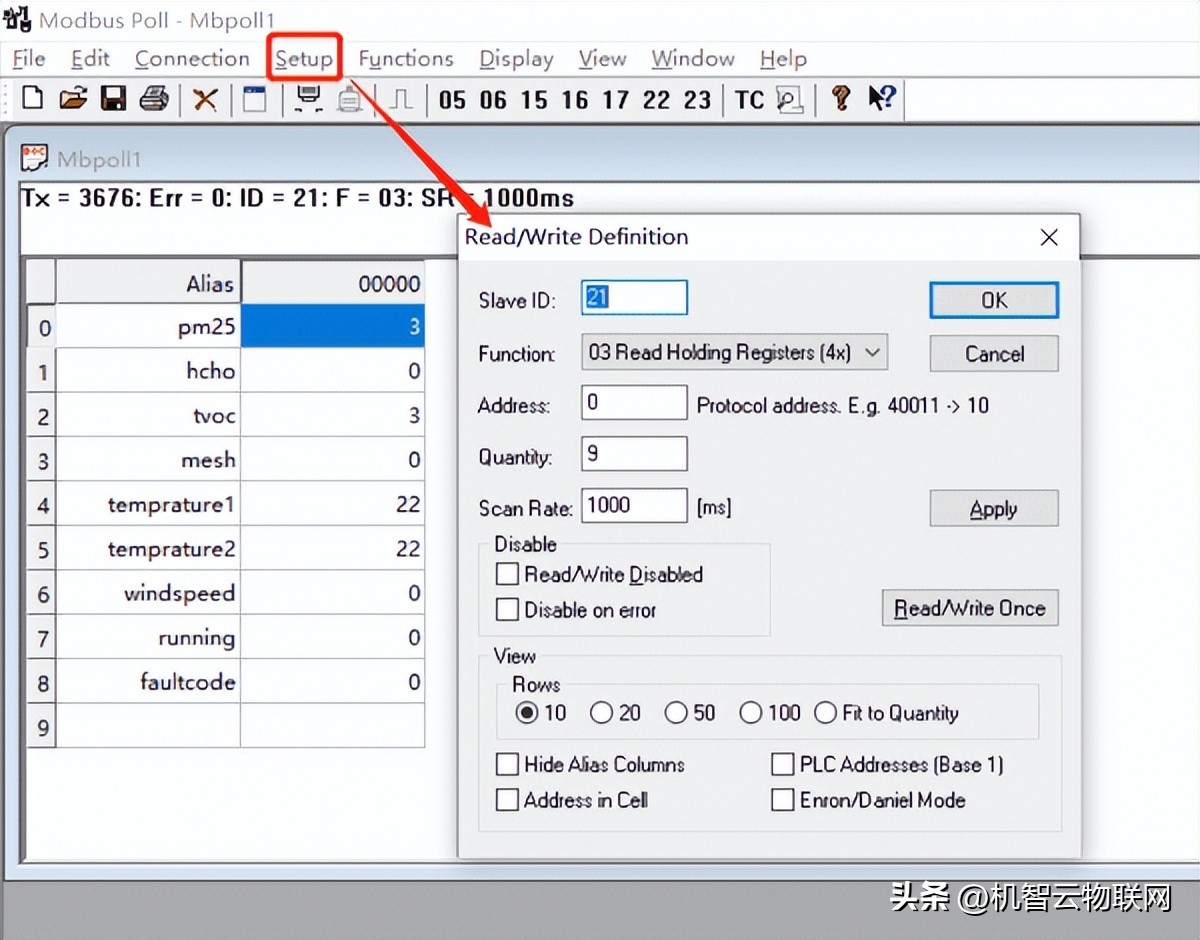The width and height of the screenshot is (1200, 940).
Task: Click the Alias column header
Action: (148, 283)
